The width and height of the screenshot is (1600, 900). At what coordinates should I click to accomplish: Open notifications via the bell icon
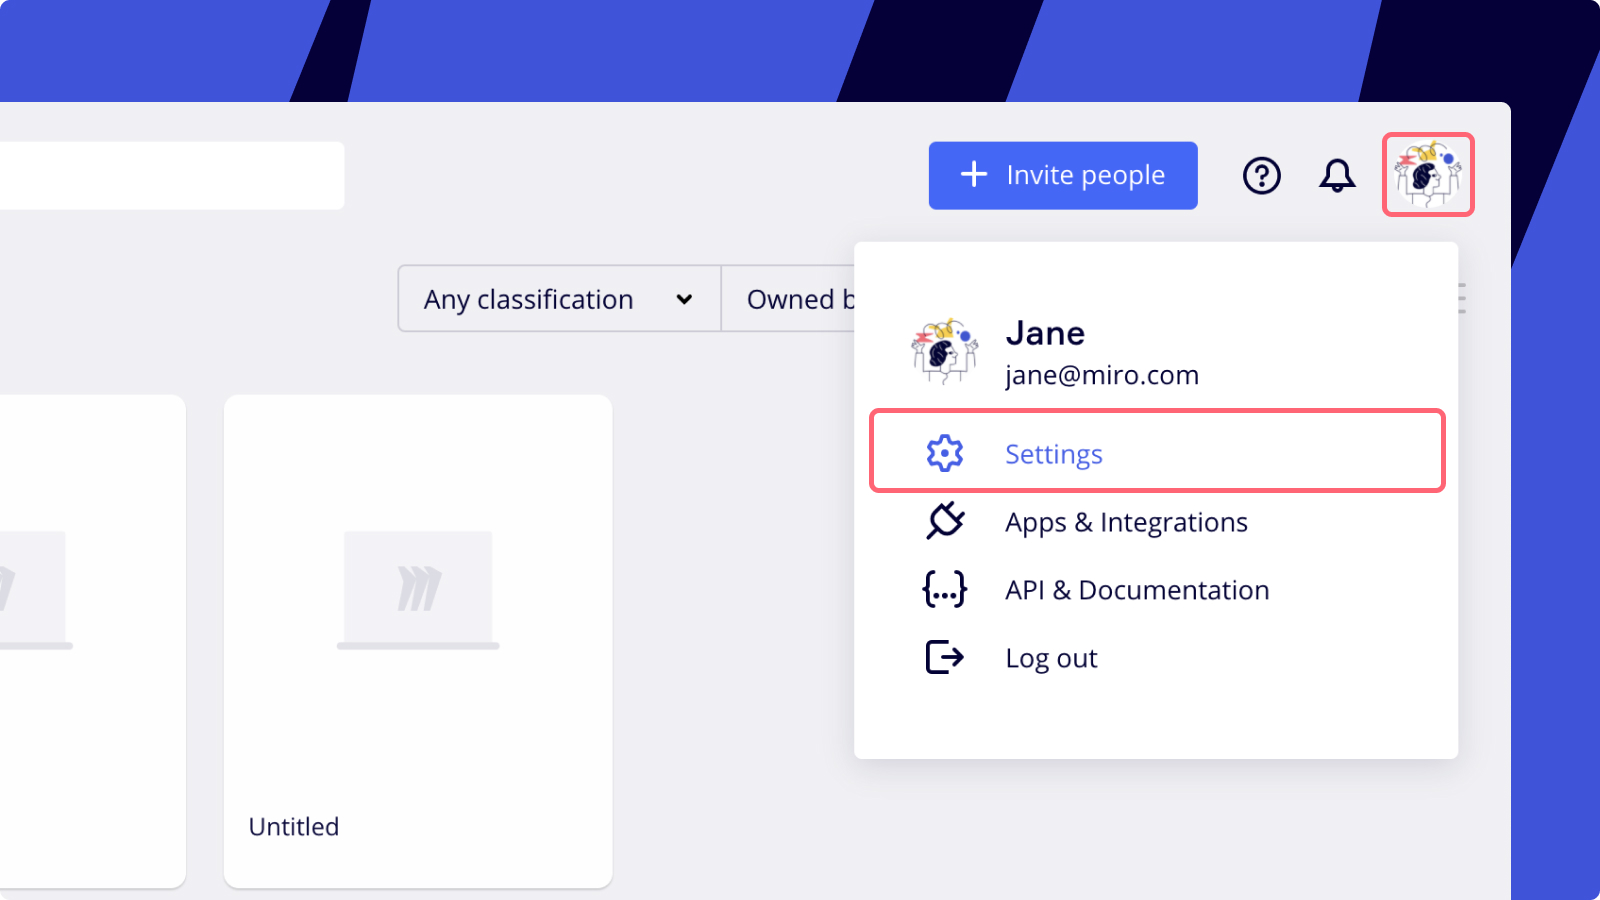pos(1337,176)
